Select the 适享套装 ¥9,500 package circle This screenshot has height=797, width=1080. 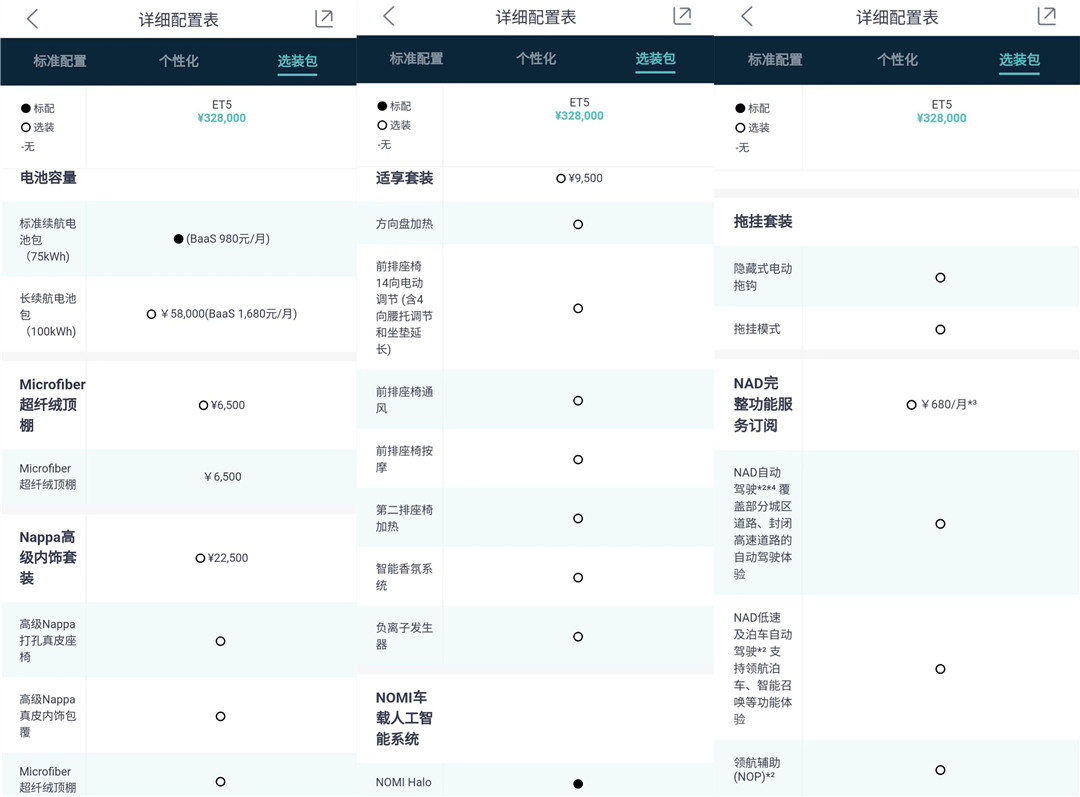point(561,178)
